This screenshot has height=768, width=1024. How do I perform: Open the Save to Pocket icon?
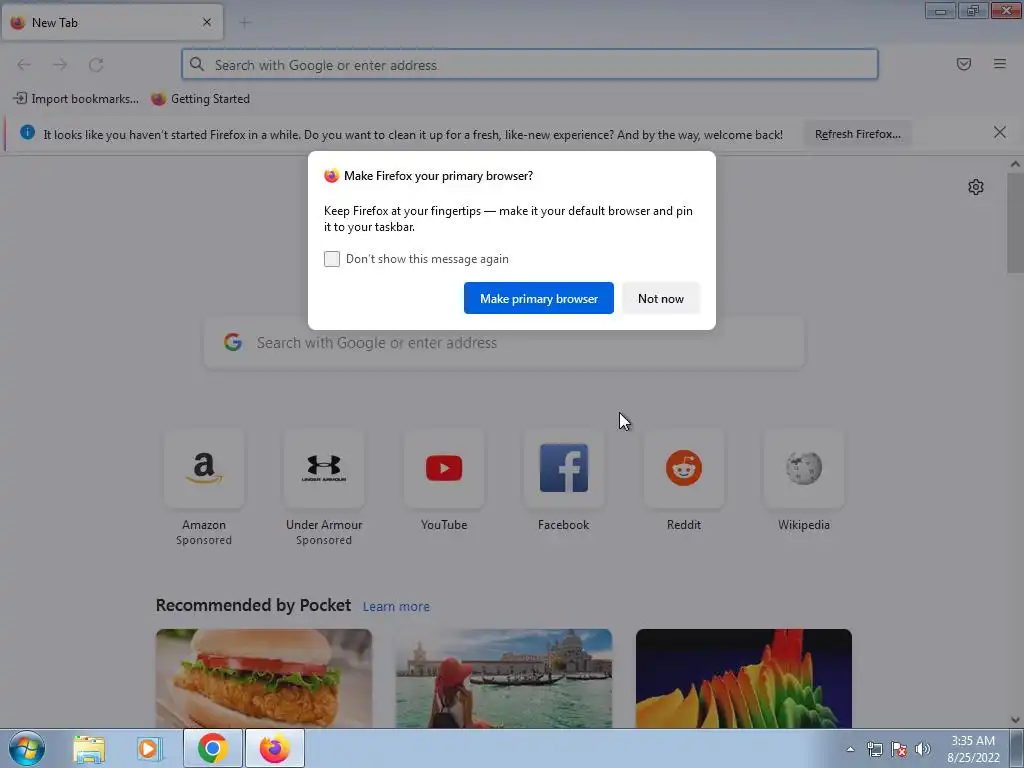pyautogui.click(x=963, y=64)
